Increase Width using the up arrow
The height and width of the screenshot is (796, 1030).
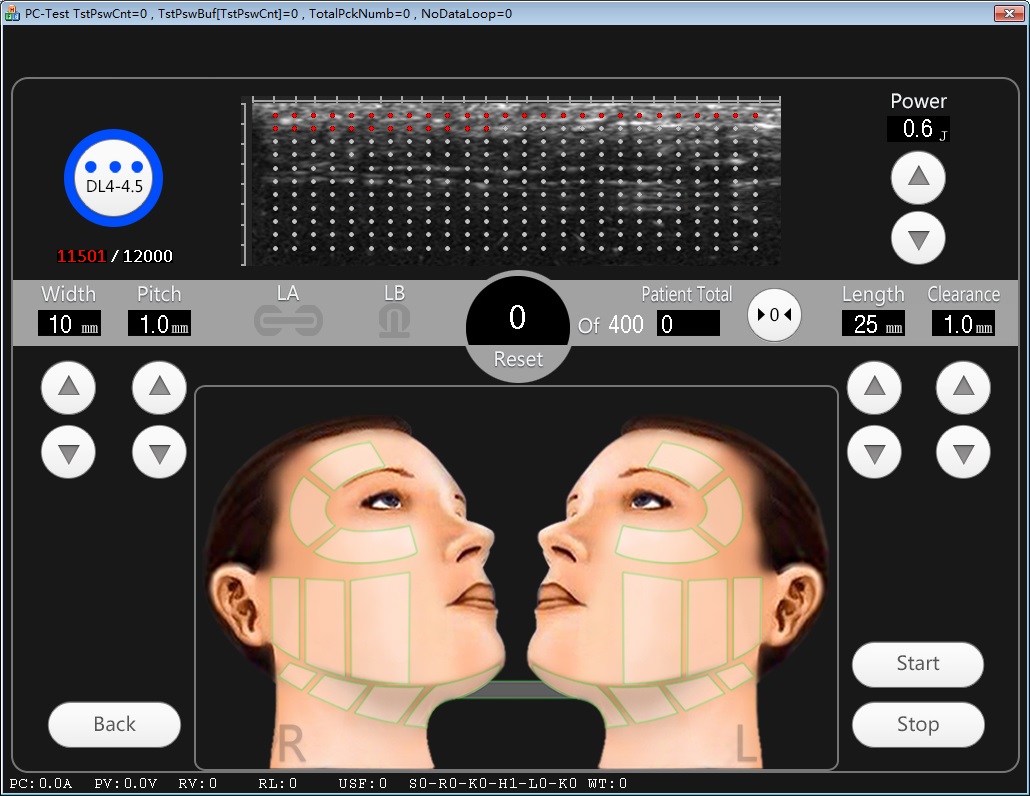pos(69,388)
